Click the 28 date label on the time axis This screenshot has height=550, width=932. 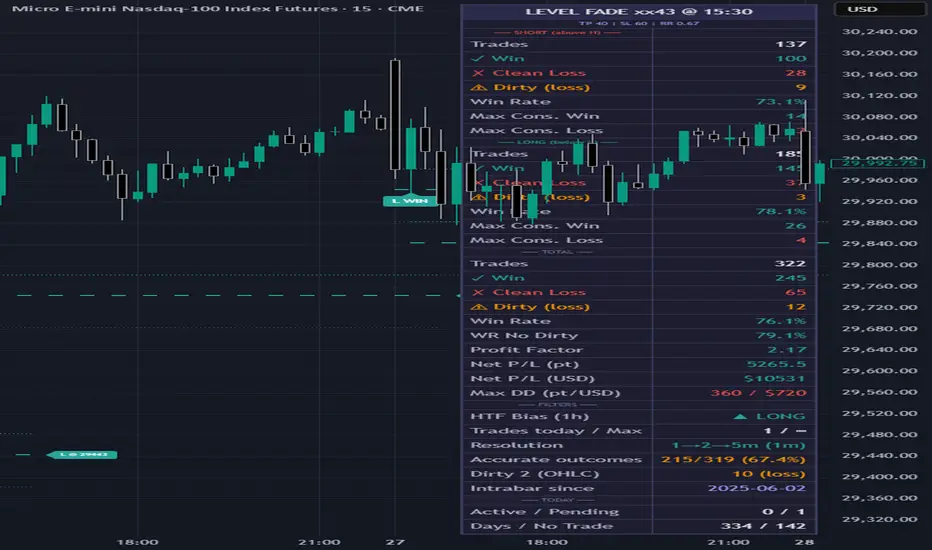click(x=804, y=542)
